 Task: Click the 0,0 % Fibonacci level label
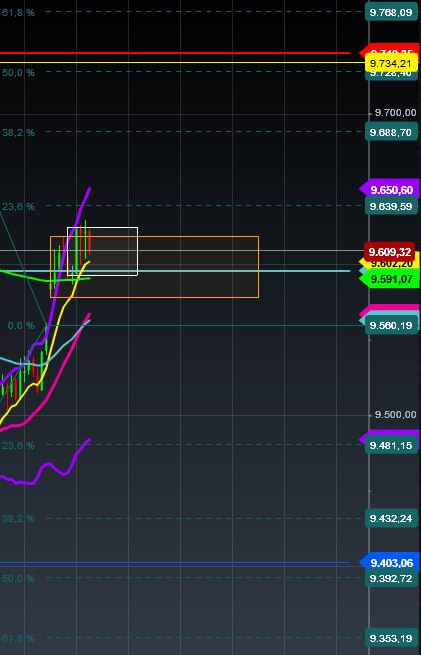click(21, 325)
